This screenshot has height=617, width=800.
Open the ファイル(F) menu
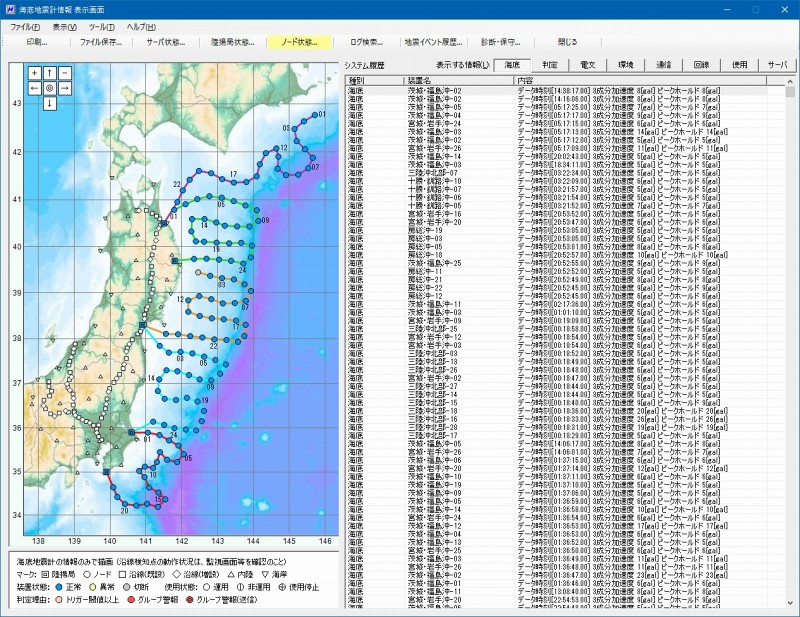[x=25, y=27]
